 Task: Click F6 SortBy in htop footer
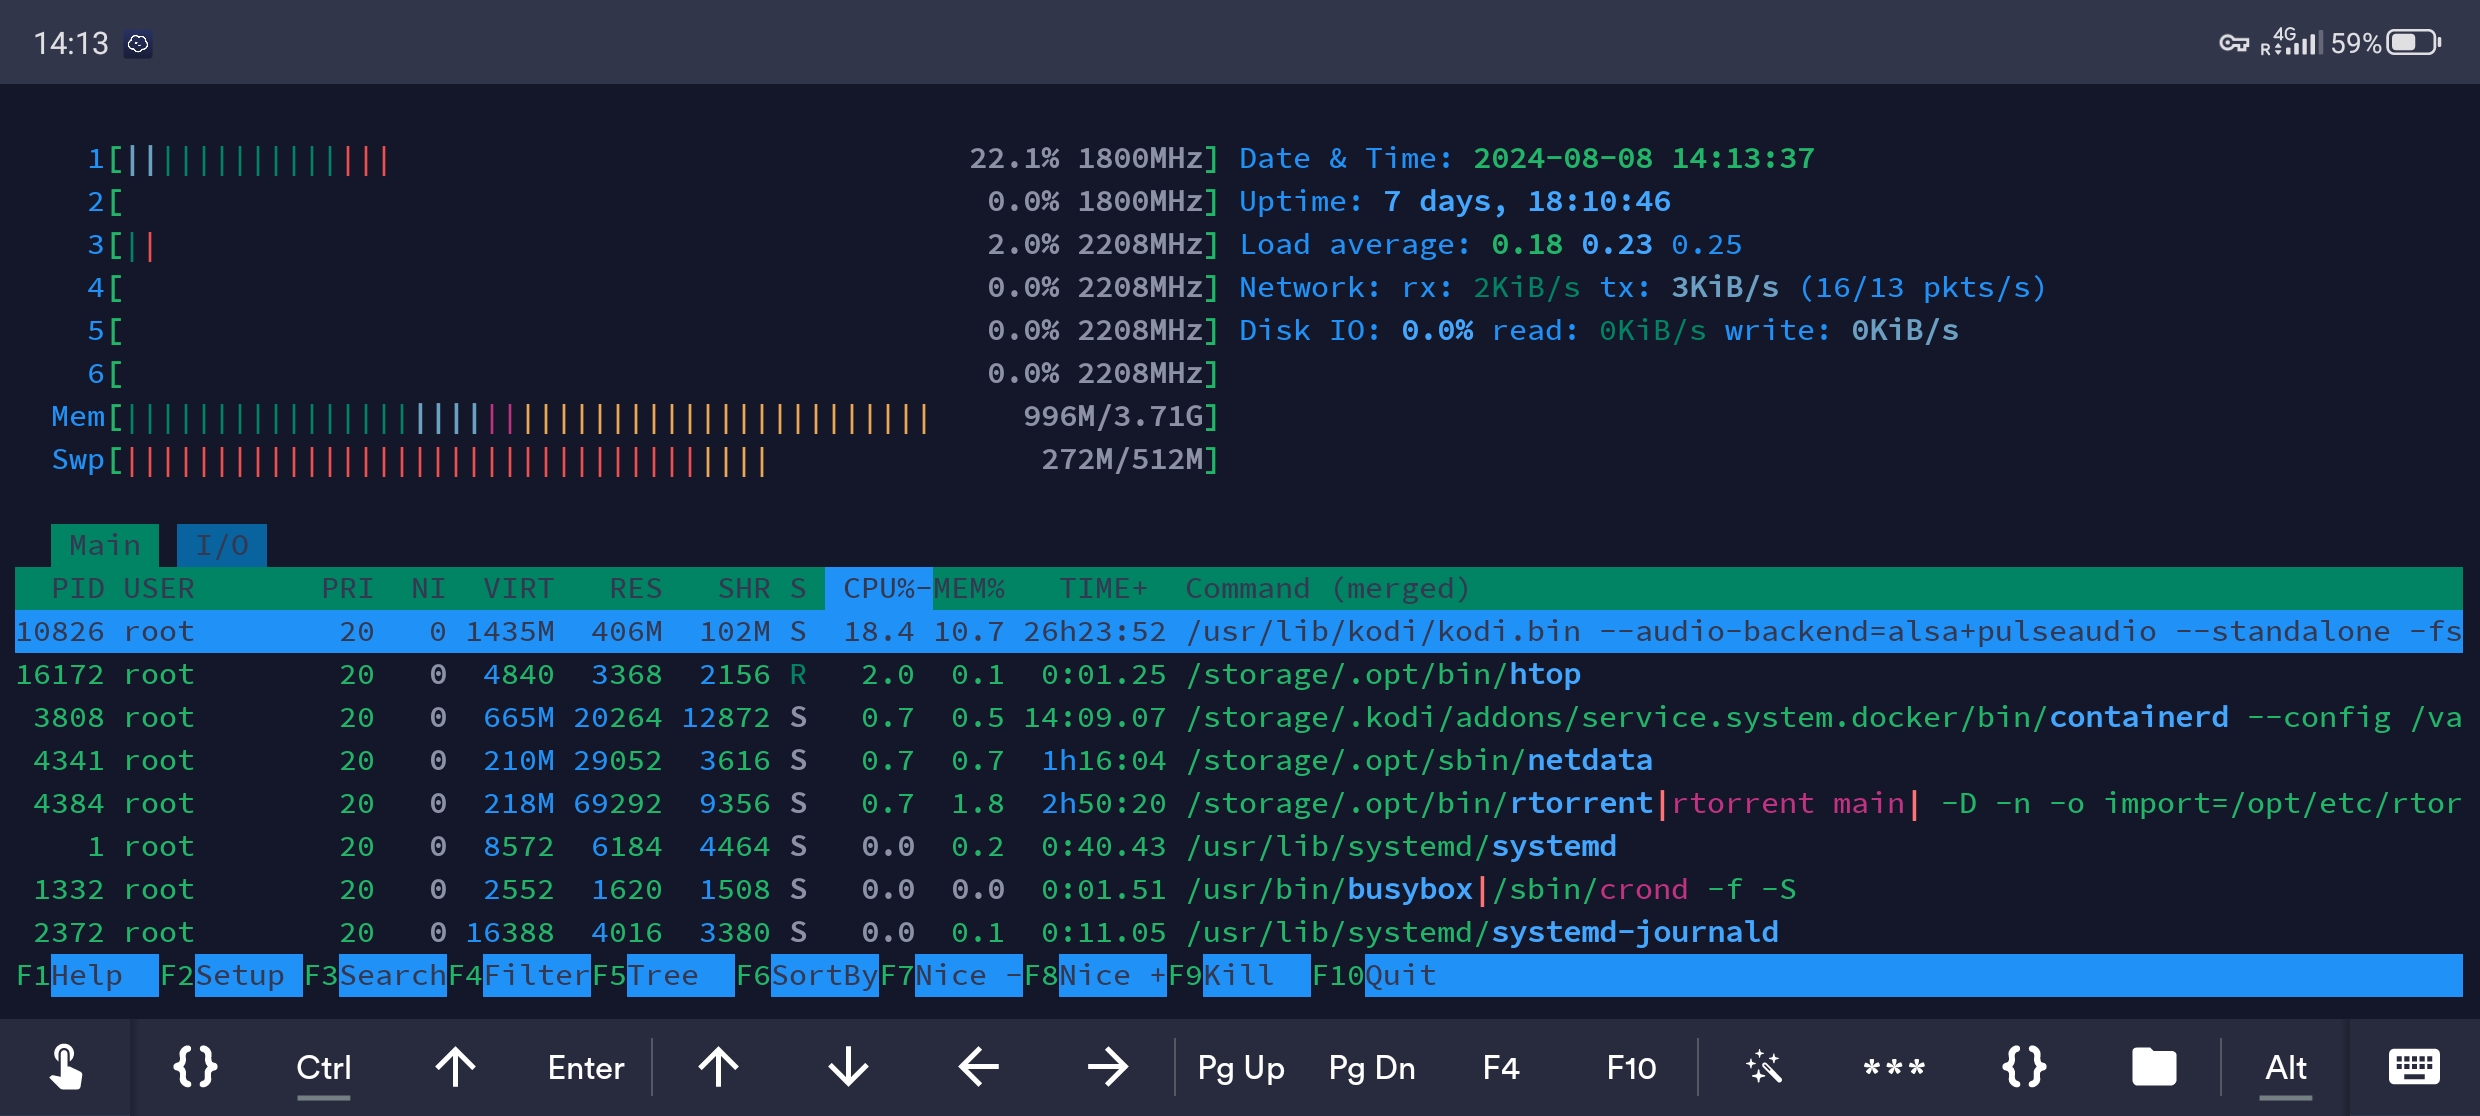807,975
